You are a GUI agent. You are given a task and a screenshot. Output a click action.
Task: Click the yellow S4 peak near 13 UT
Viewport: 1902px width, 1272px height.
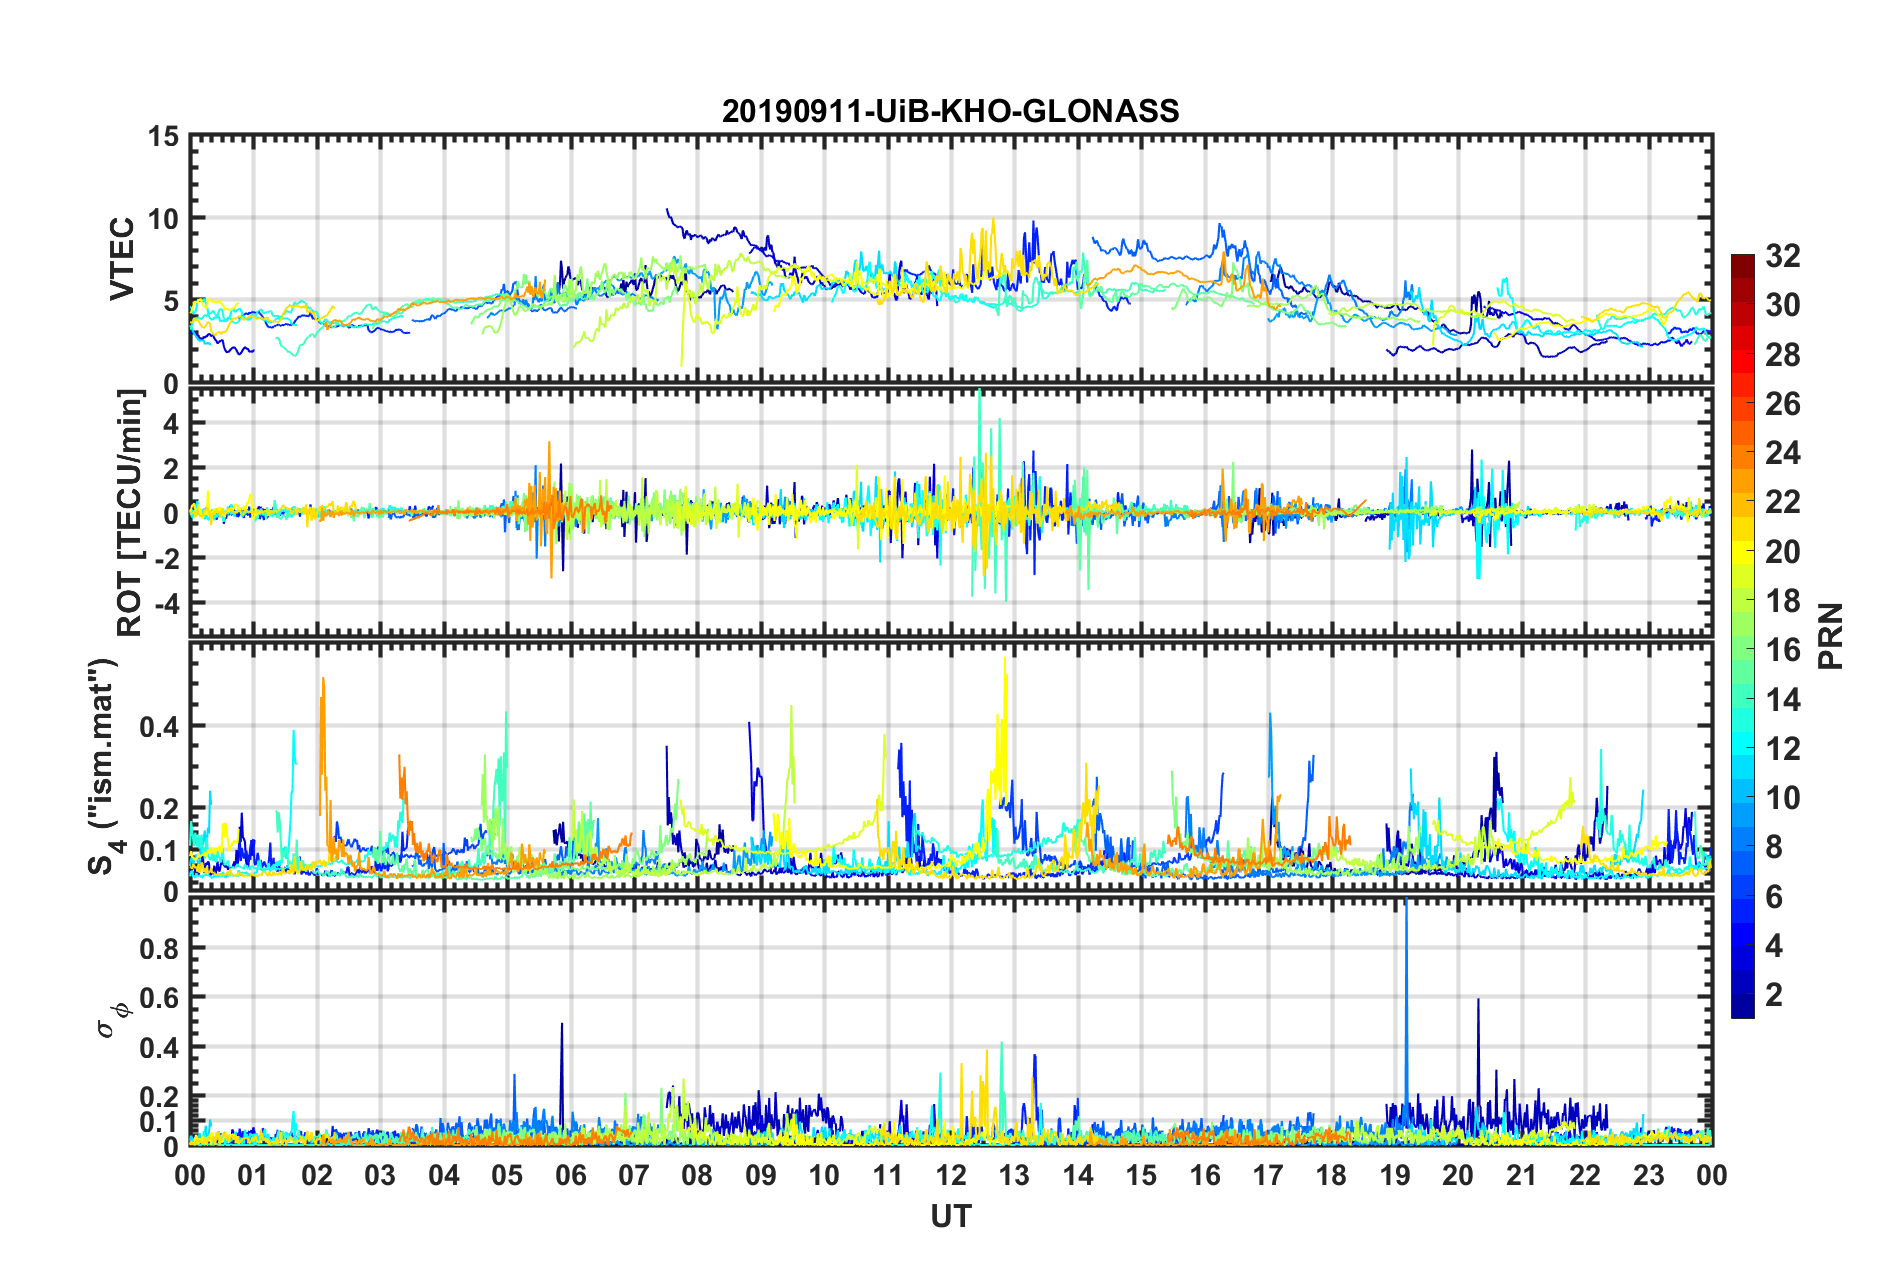pos(1003,720)
